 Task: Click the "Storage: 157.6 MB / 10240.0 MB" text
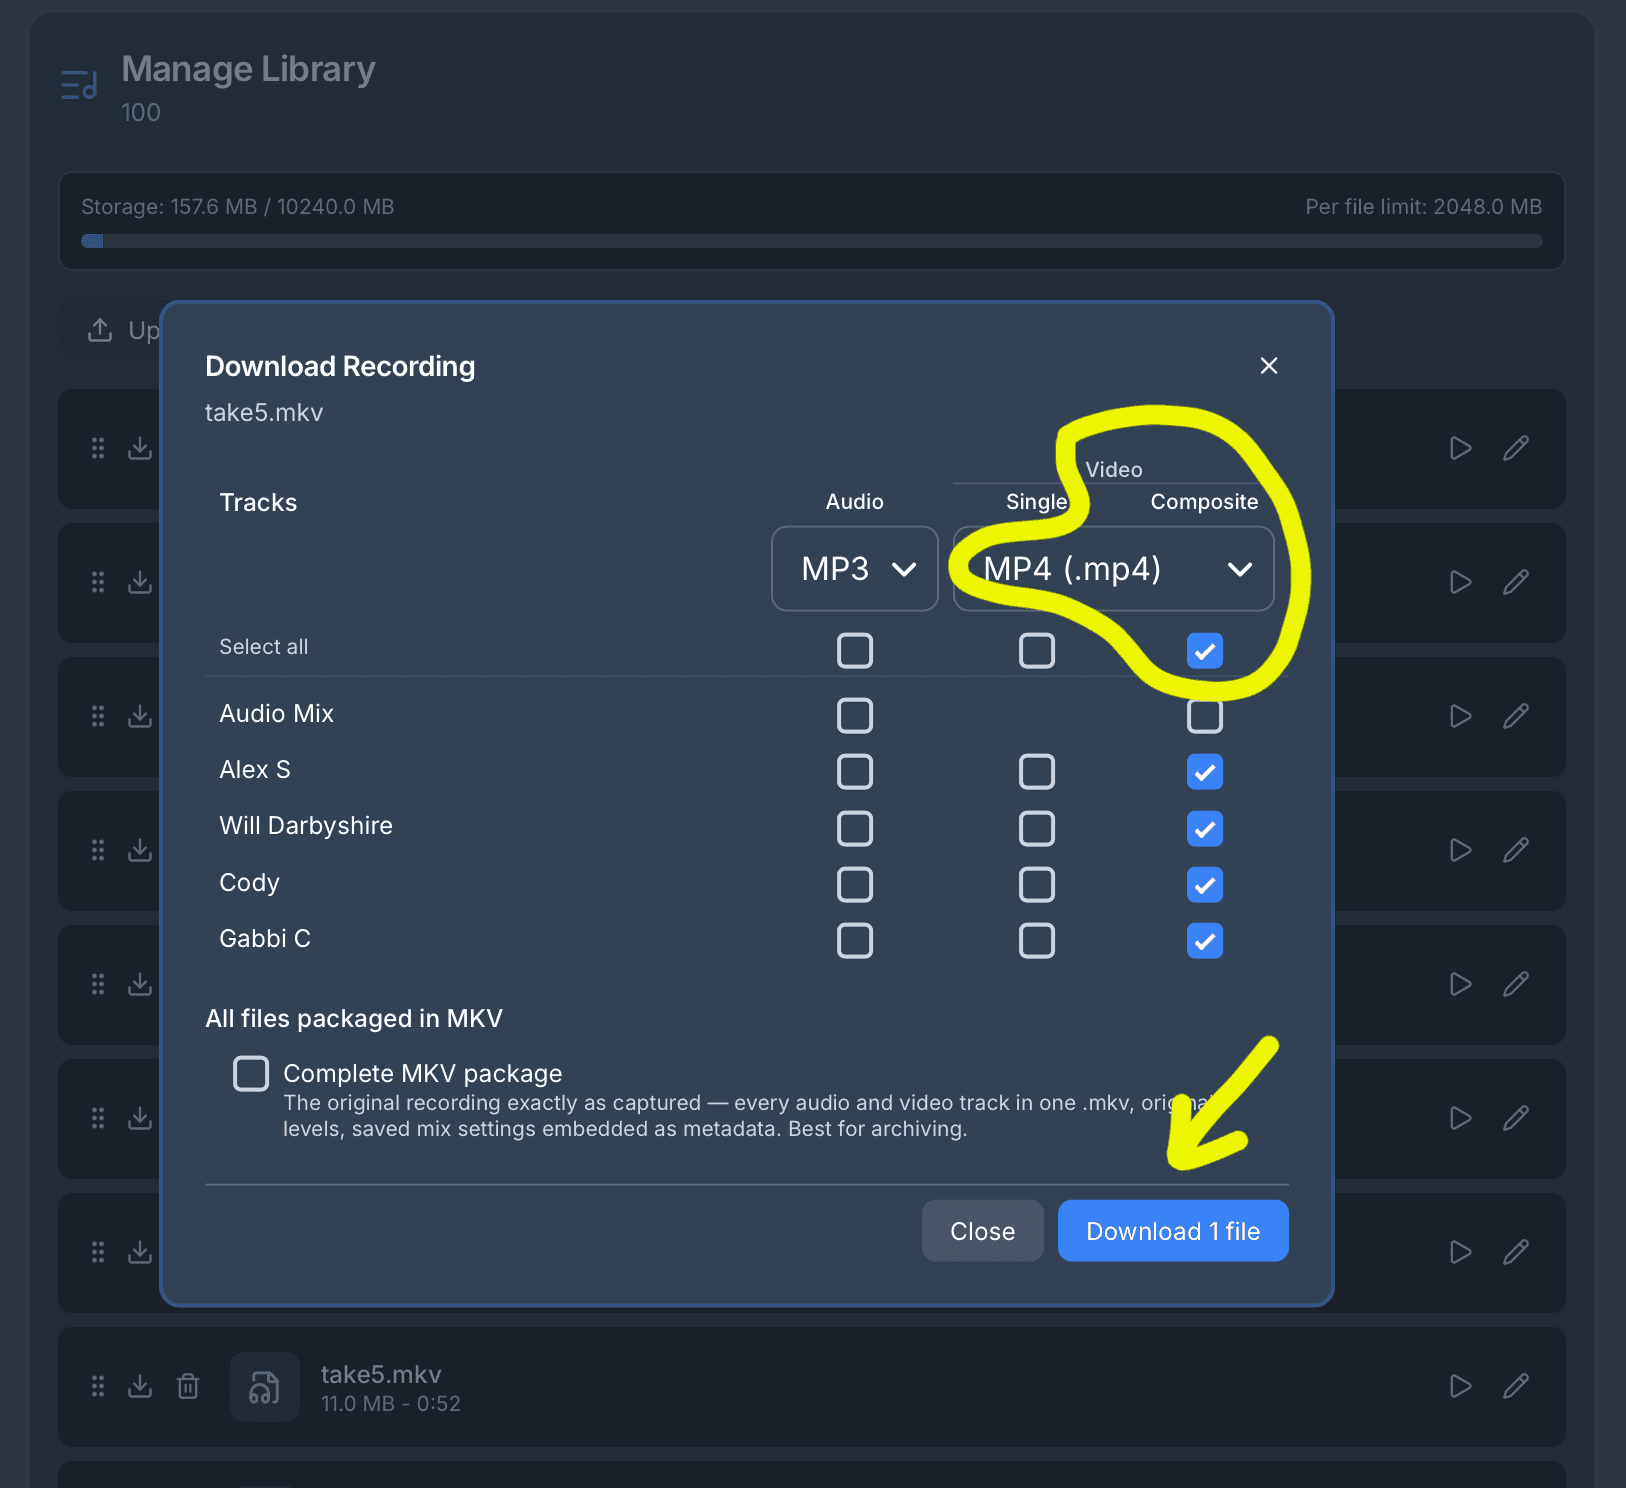[x=238, y=207]
